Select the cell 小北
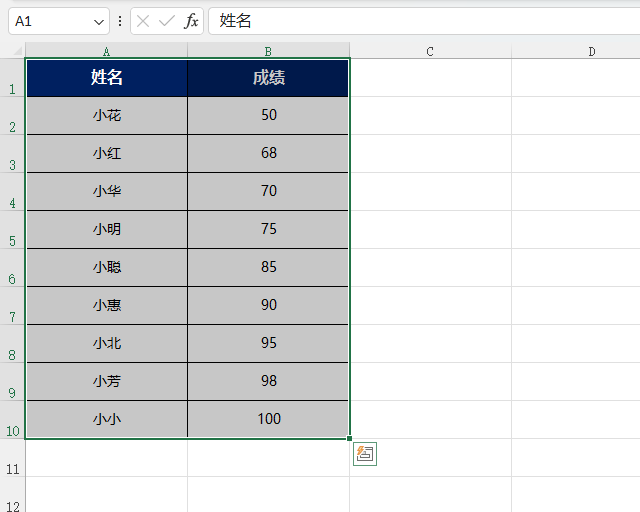Image resolution: width=640 pixels, height=512 pixels. 107,343
